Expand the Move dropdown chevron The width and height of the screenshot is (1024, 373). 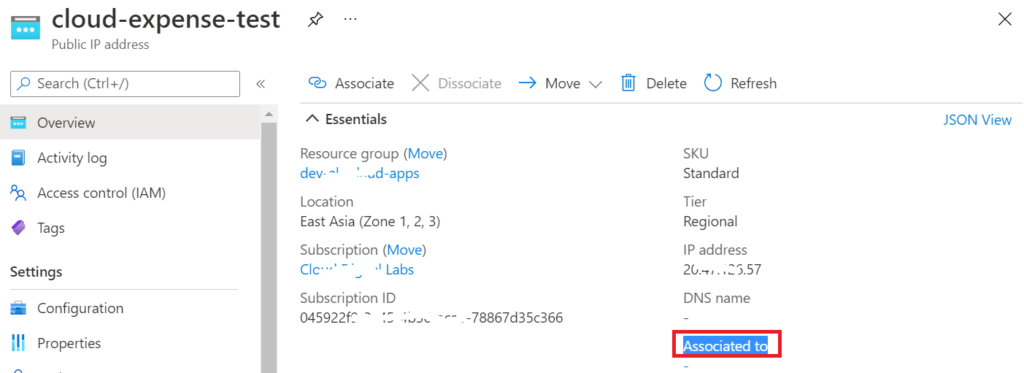595,84
